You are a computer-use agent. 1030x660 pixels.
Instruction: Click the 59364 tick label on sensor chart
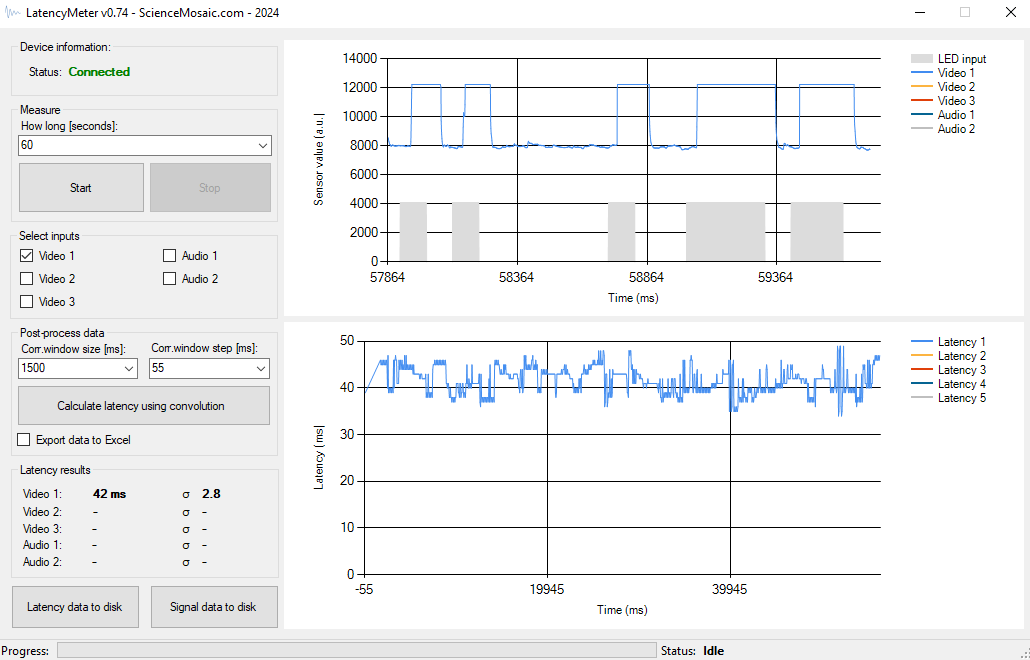point(775,277)
